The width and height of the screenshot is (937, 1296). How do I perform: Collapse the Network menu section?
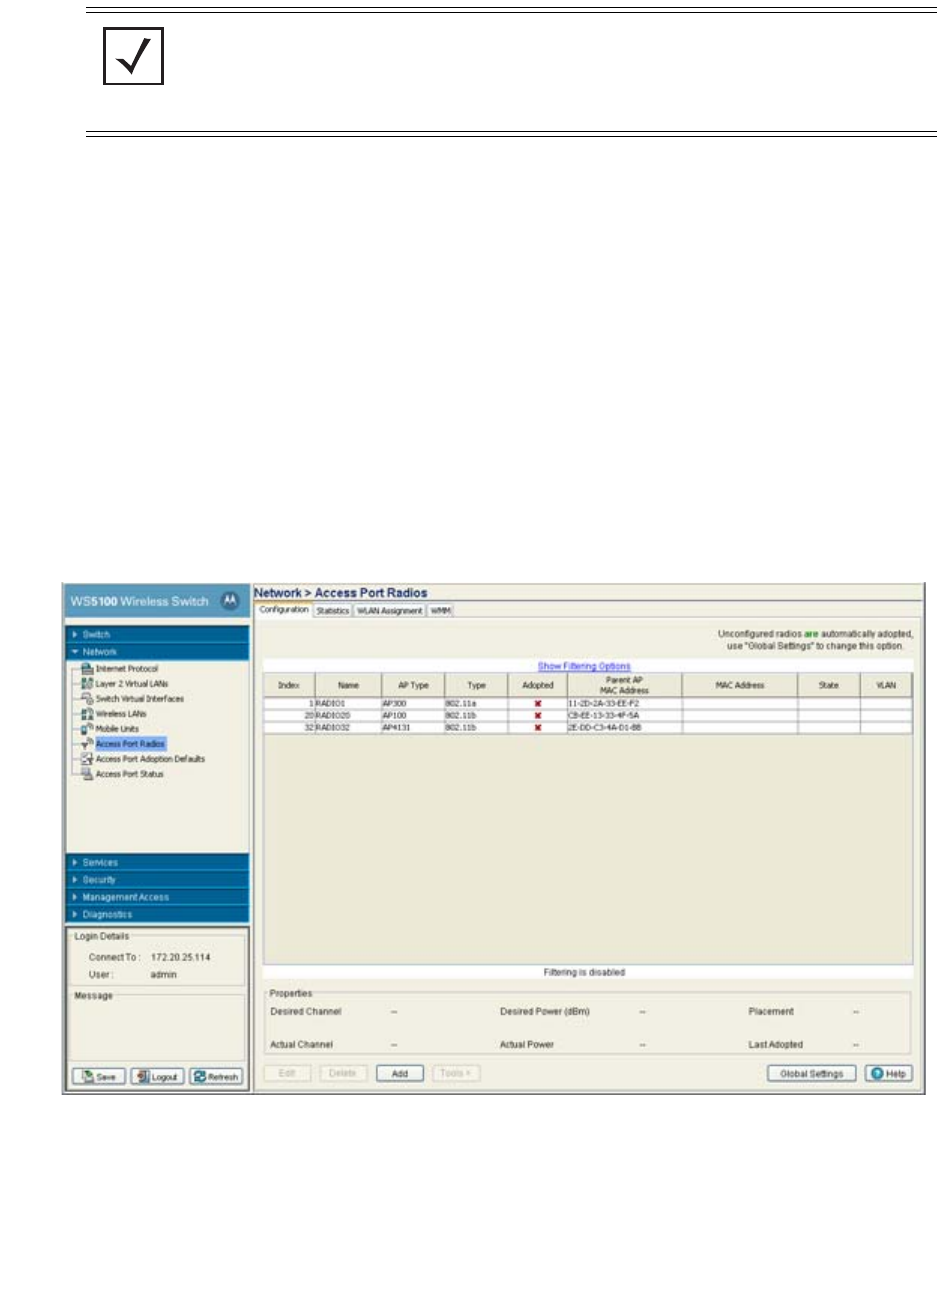coord(157,652)
